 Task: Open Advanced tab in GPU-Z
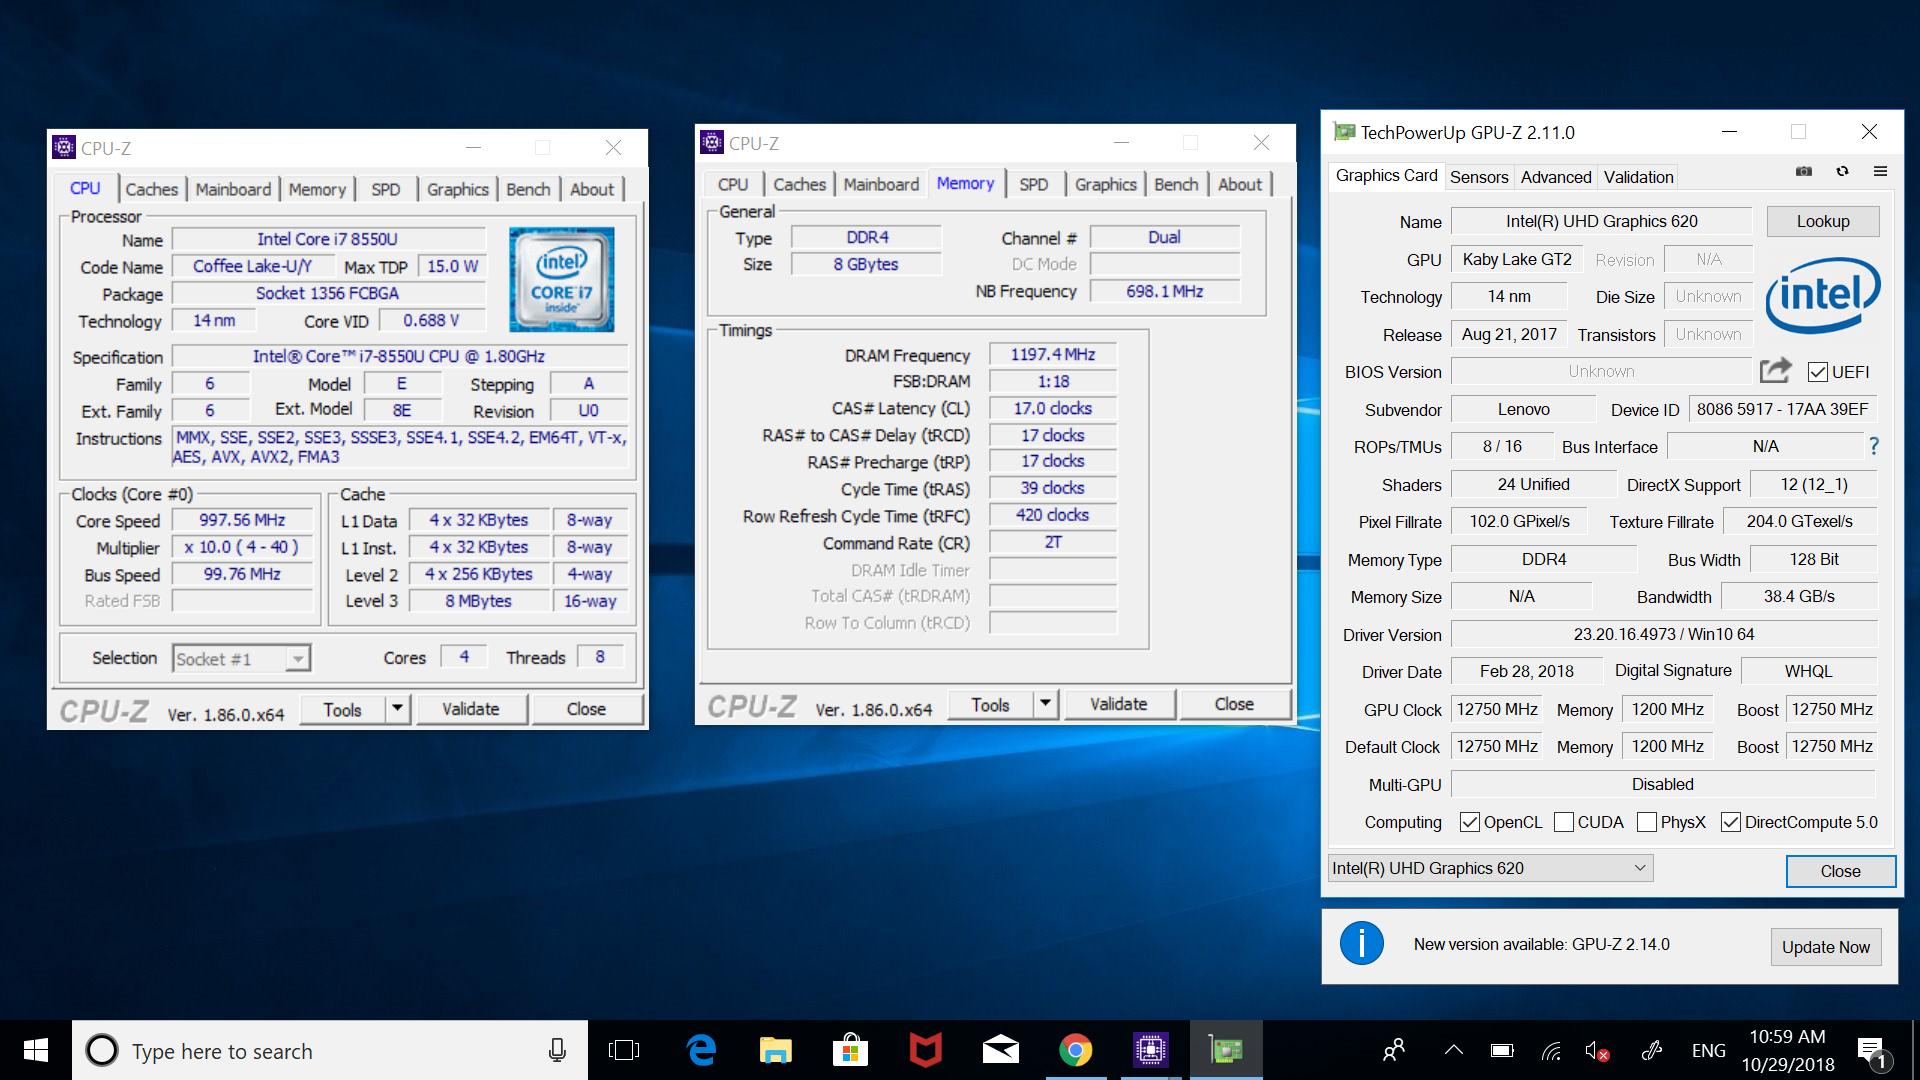[1555, 177]
